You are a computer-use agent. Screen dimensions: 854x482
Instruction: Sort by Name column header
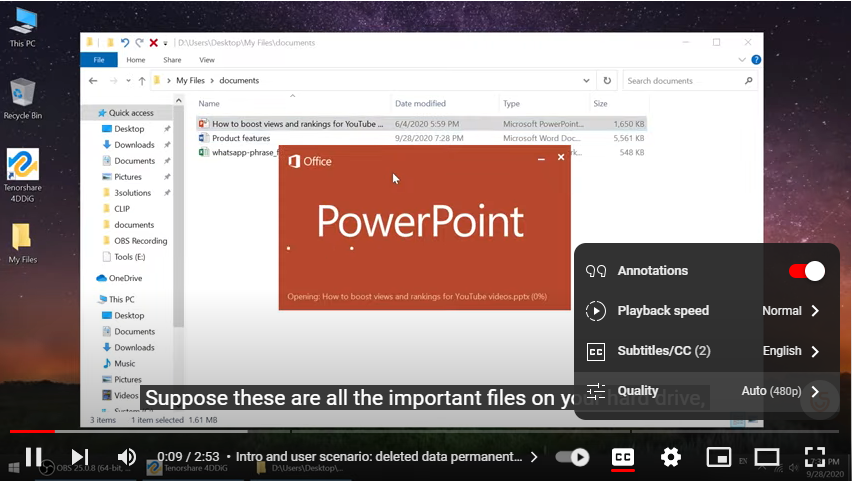click(x=209, y=103)
